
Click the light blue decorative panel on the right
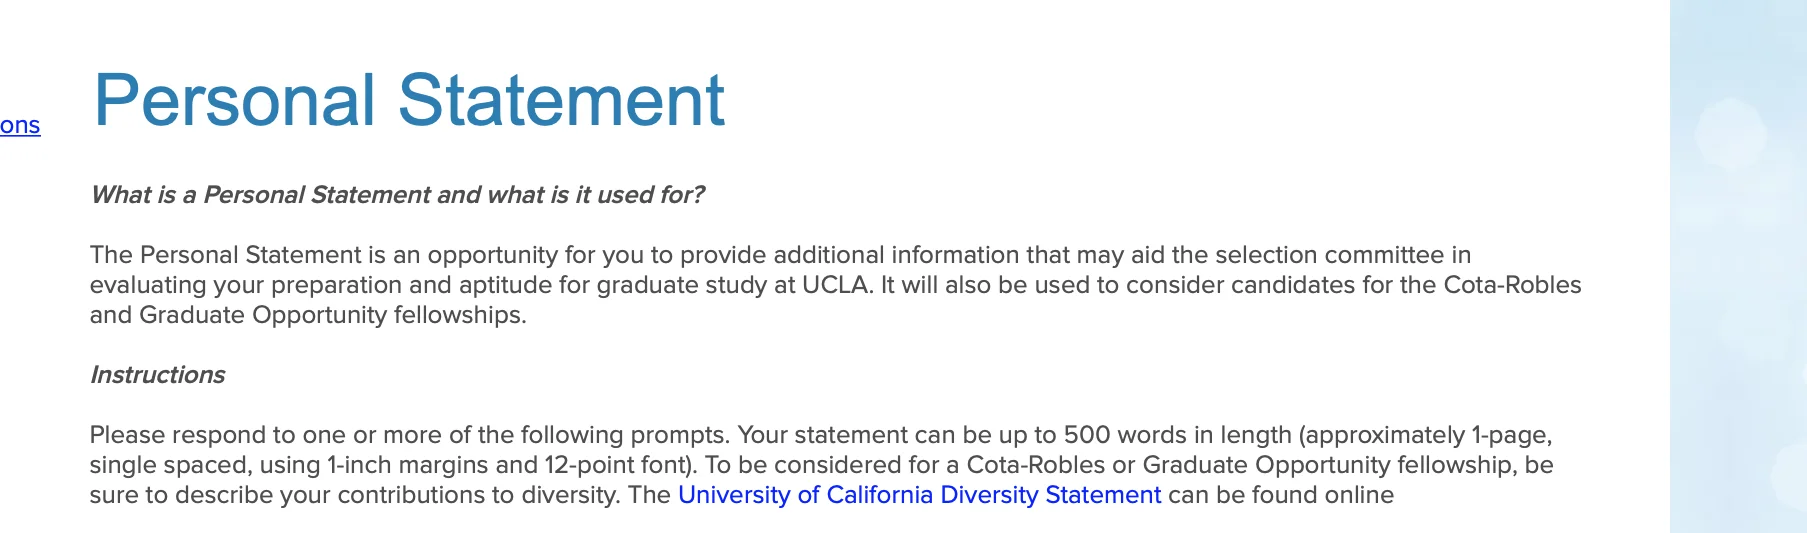1737,266
